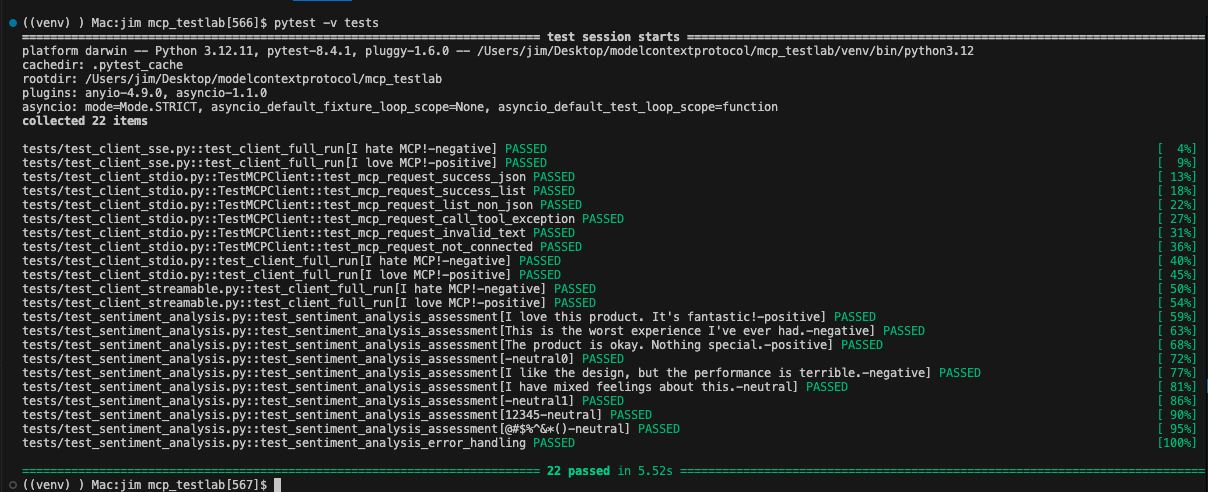Click the hollow command decoration circle at last prompt
The width and height of the screenshot is (1208, 492).
(x=9, y=485)
